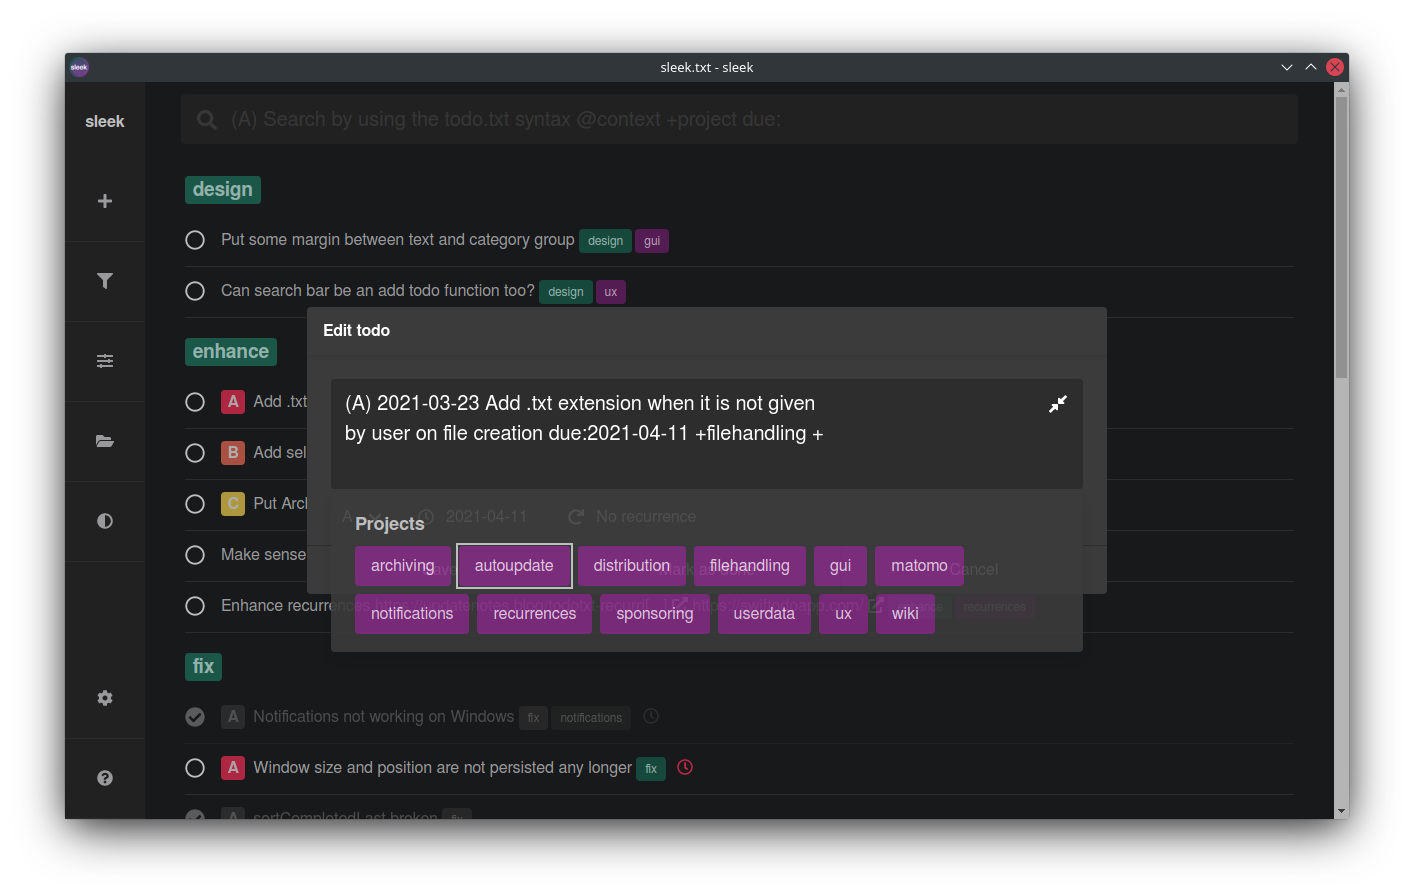Click priority C badge on Put Arc todo
Image resolution: width=1414 pixels, height=896 pixels.
(233, 503)
